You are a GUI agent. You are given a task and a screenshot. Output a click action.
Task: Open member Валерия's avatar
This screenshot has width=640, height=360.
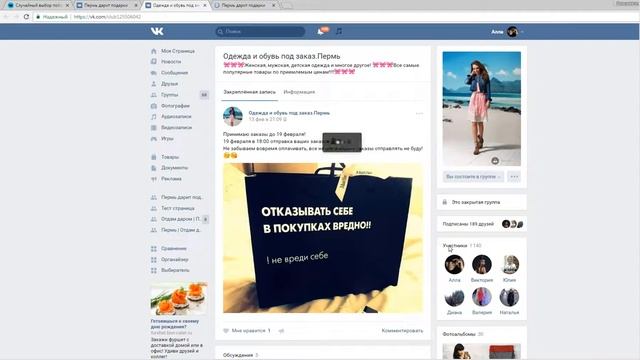pos(482,297)
